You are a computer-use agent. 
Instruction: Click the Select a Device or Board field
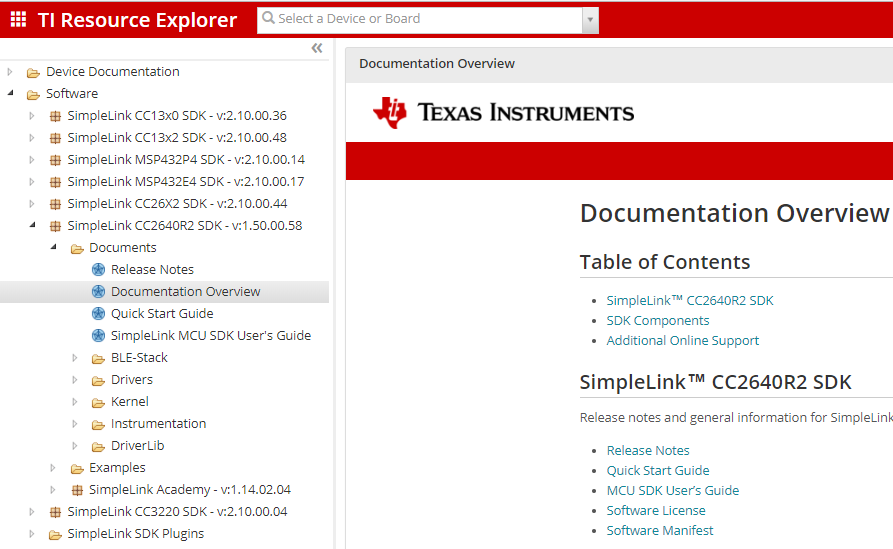pyautogui.click(x=420, y=19)
